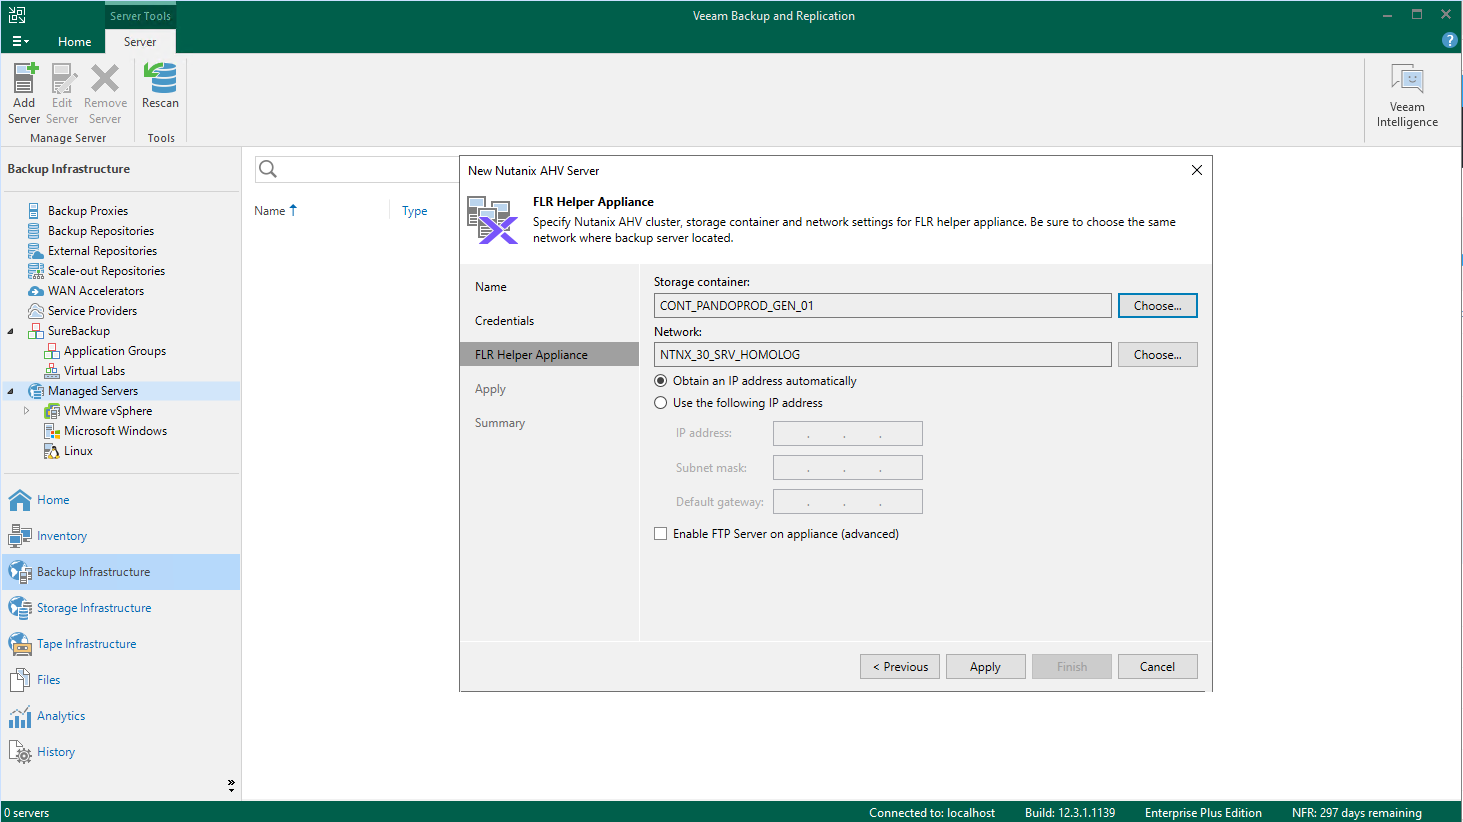Select Backup Proxies tree icon
1463x822 pixels.
(34, 211)
